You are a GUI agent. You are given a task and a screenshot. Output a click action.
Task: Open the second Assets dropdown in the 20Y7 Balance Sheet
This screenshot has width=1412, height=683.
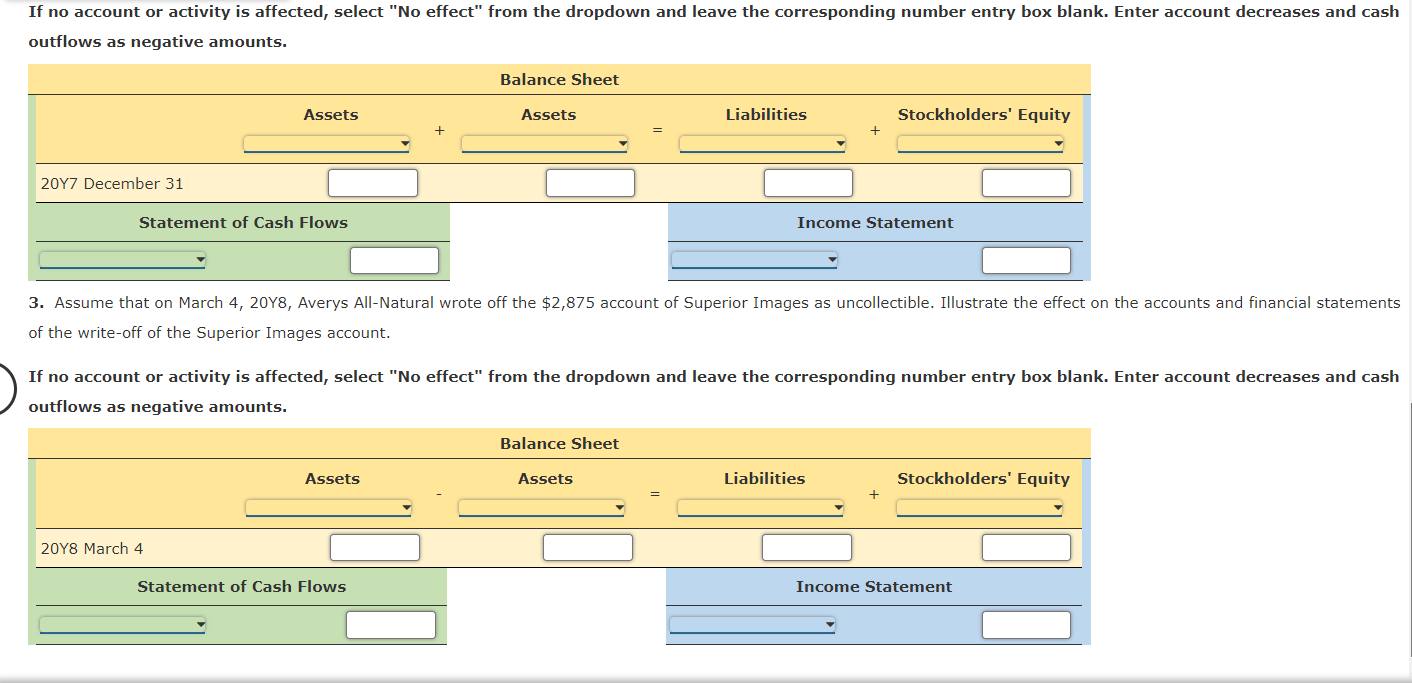[543, 143]
